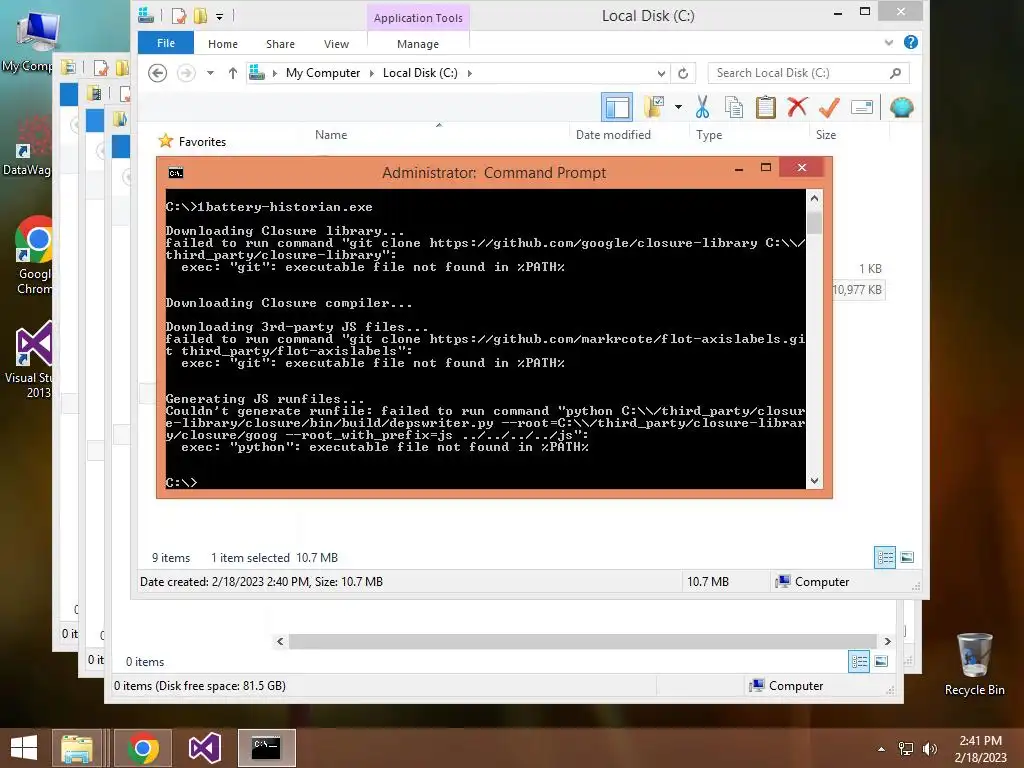The width and height of the screenshot is (1024, 768).
Task: Switch rear window to details view icon
Action: coord(859,662)
